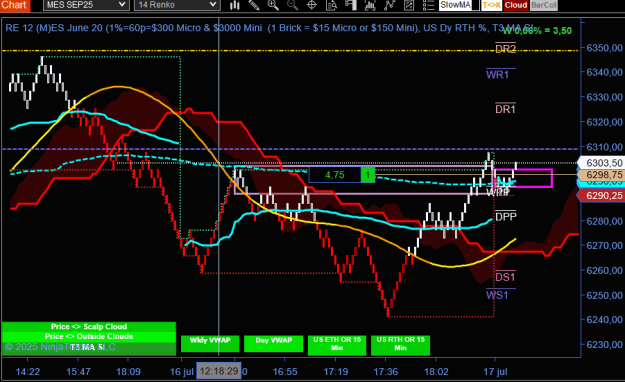Click the Price <> Scalp Cloud button
The width and height of the screenshot is (625, 382).
[x=88, y=327]
